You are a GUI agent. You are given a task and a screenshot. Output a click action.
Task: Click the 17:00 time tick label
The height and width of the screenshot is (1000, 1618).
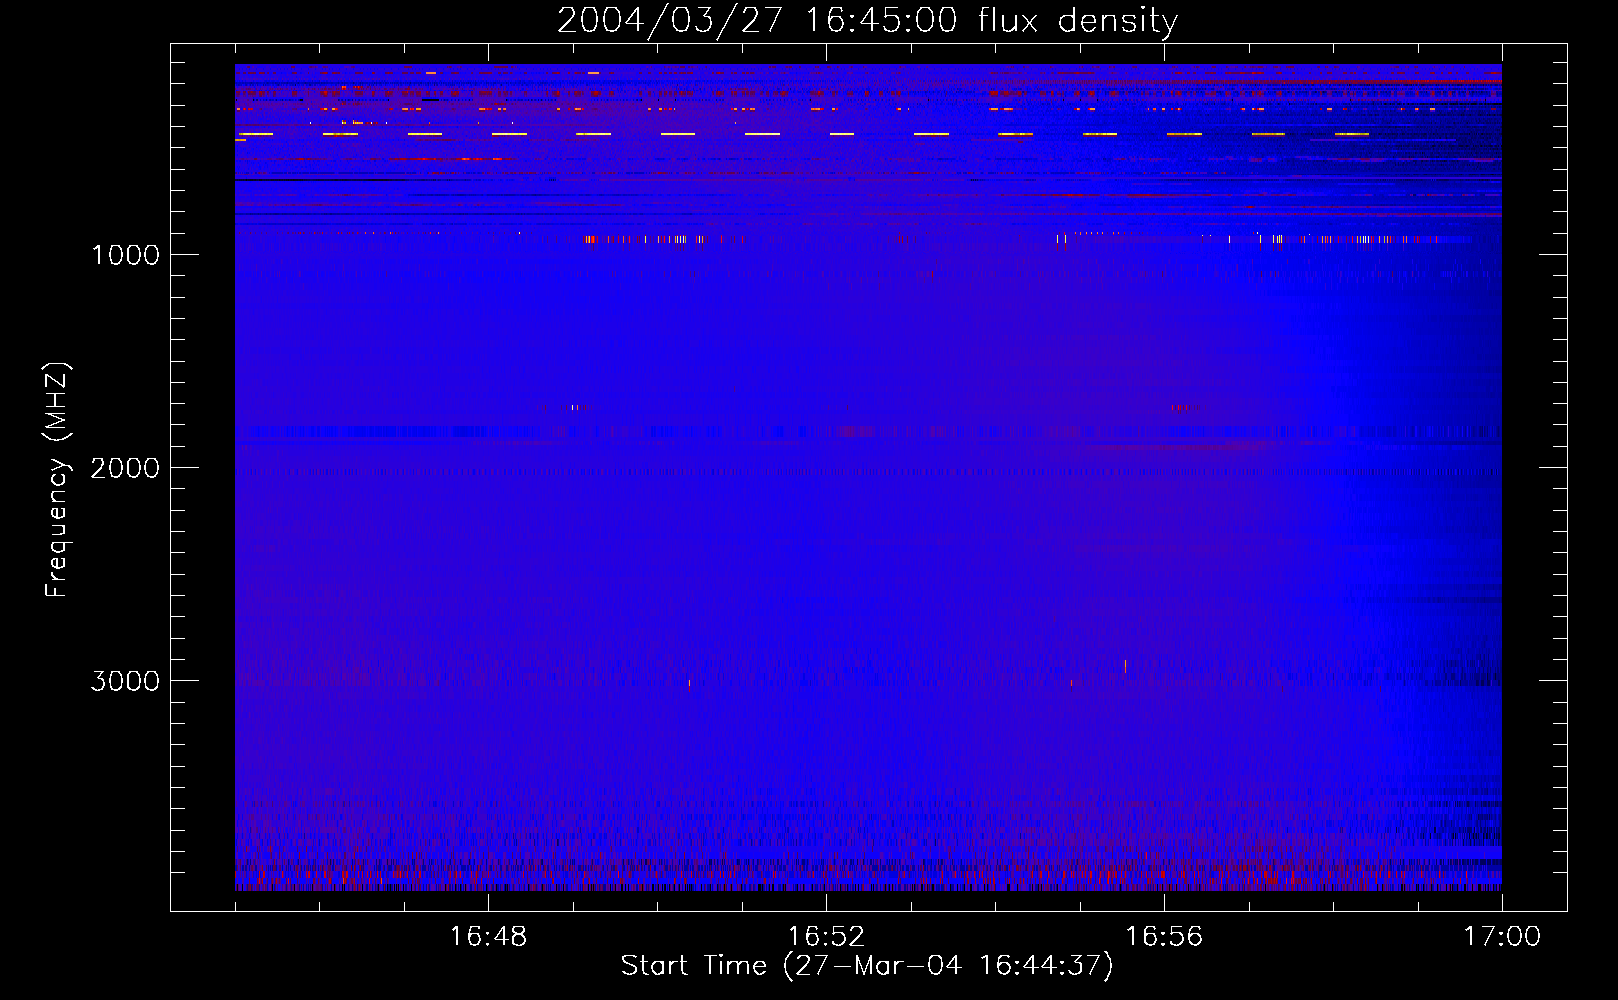point(1502,937)
